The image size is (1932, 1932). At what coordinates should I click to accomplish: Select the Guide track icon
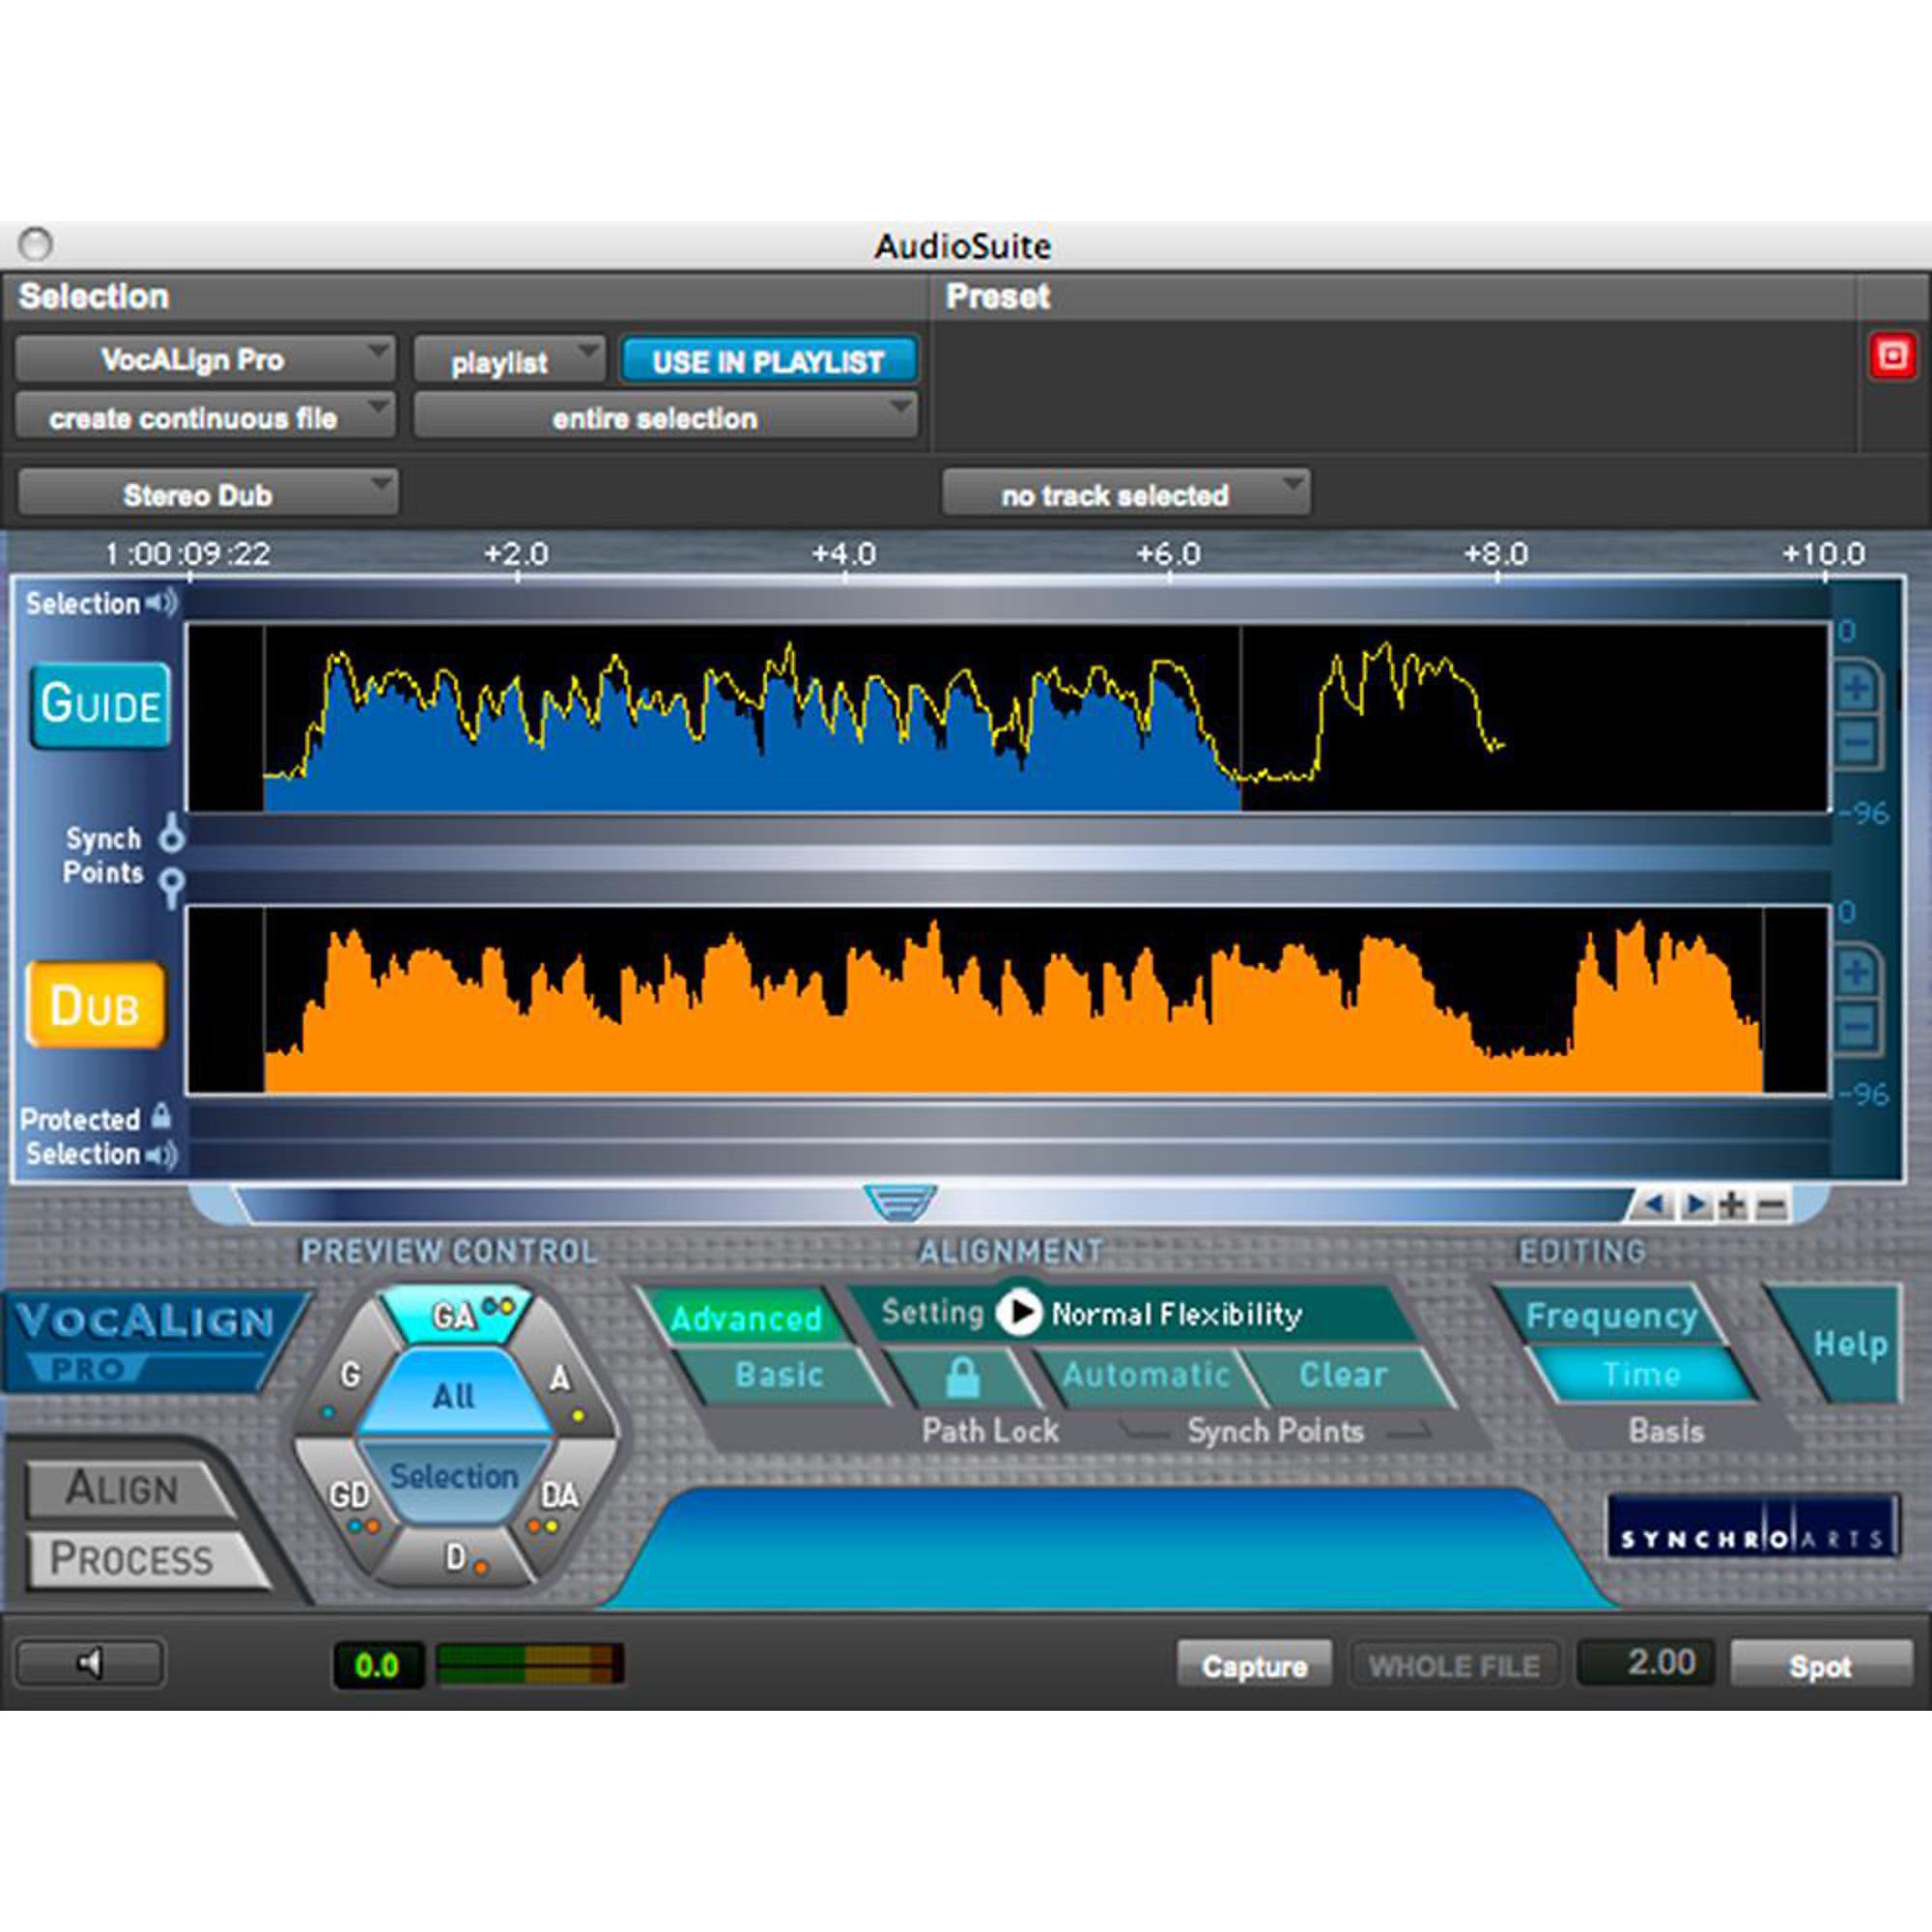[x=100, y=705]
